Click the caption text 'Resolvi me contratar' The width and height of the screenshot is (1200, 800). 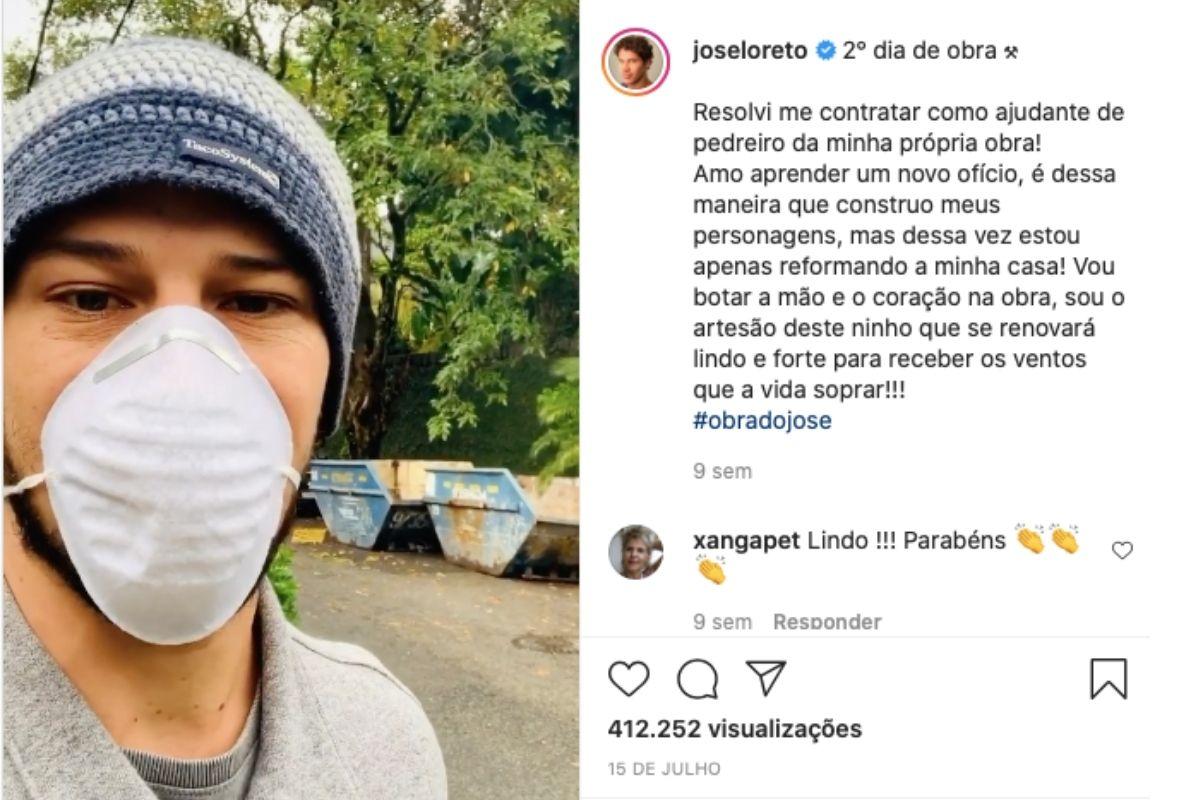click(x=781, y=112)
